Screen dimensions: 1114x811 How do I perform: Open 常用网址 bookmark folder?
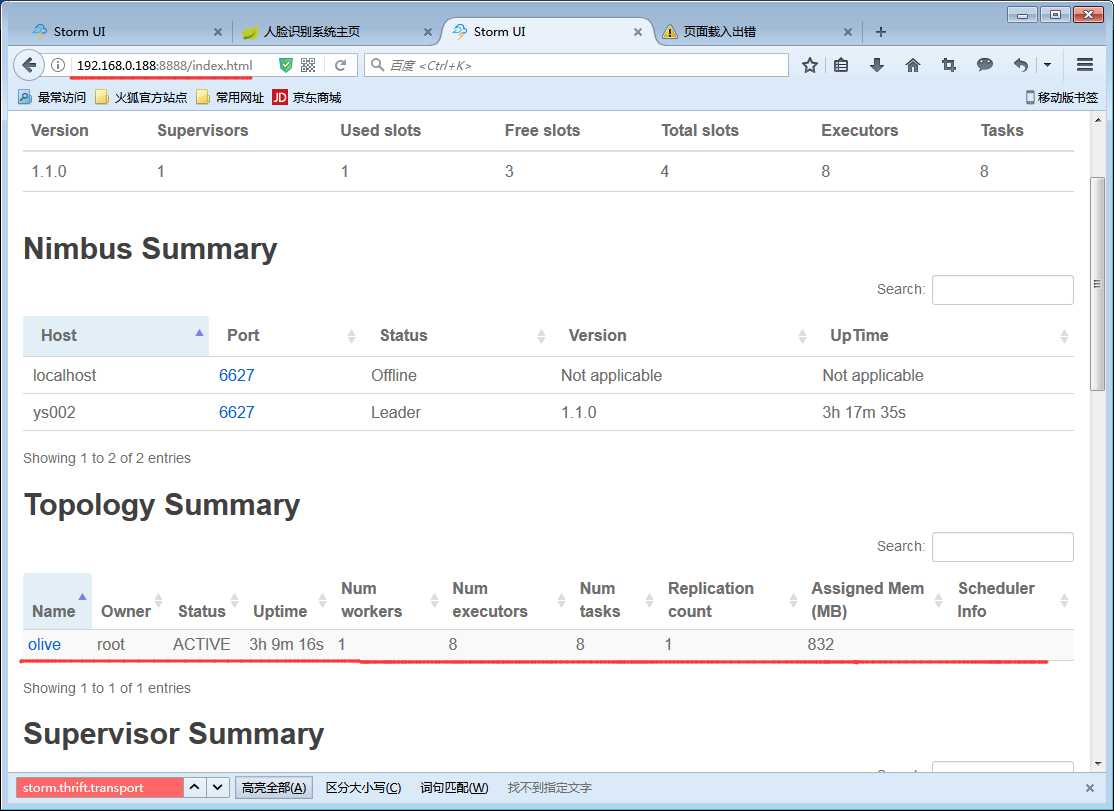click(x=230, y=97)
